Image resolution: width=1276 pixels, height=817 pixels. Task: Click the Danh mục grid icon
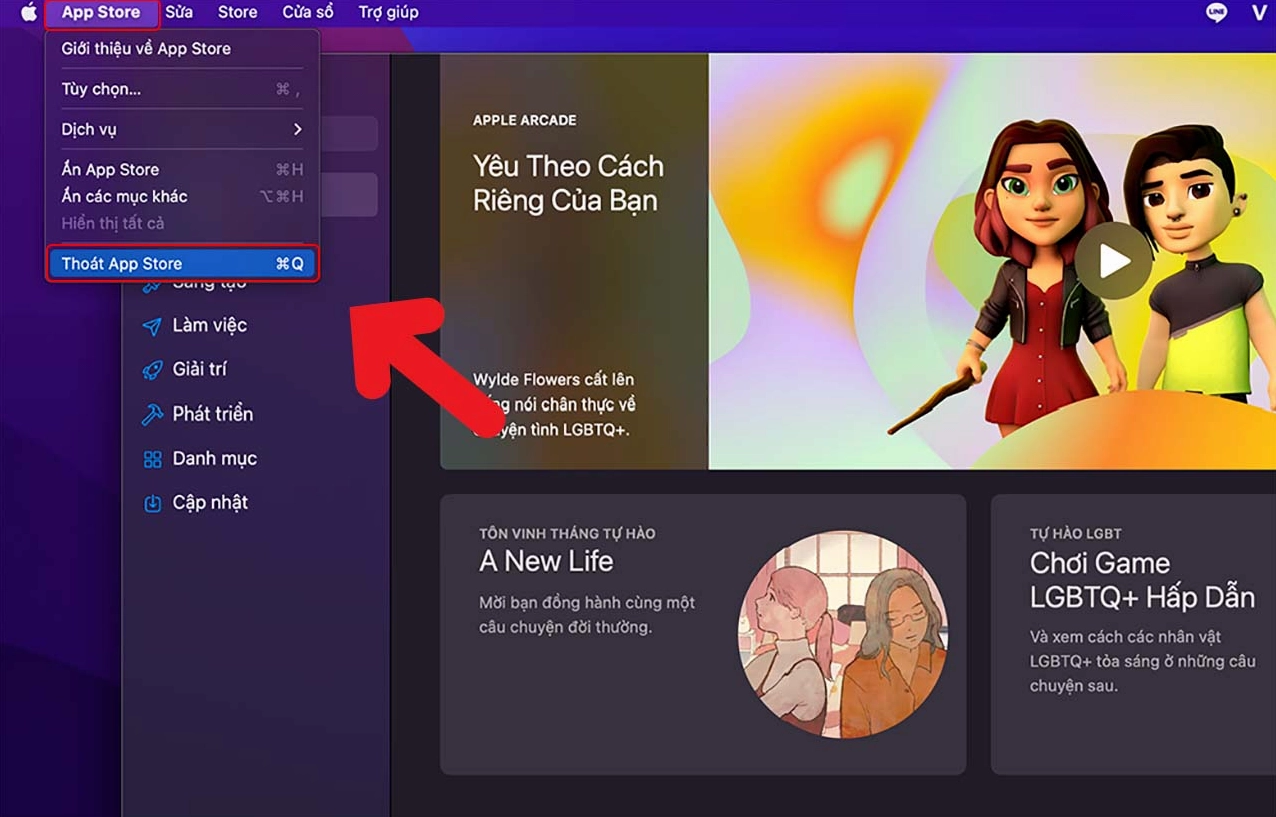[x=152, y=459]
